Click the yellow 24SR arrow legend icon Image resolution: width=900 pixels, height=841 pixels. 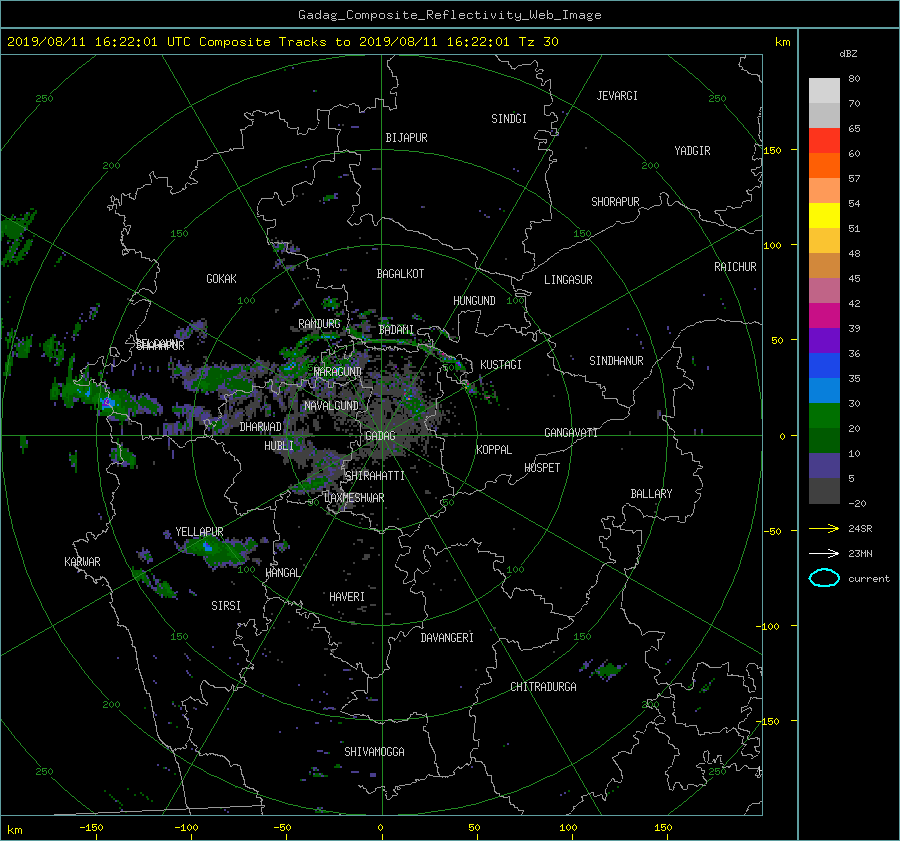click(x=824, y=528)
